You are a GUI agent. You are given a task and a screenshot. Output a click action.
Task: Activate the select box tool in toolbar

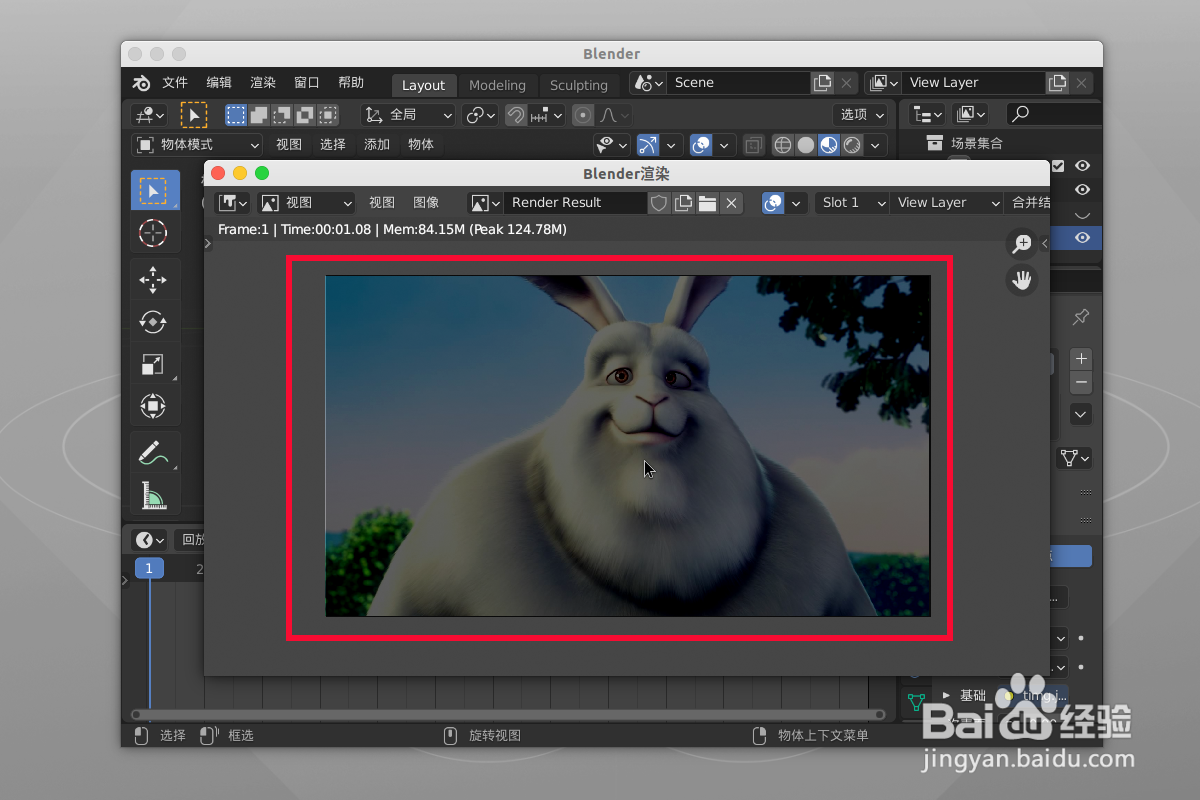point(155,190)
